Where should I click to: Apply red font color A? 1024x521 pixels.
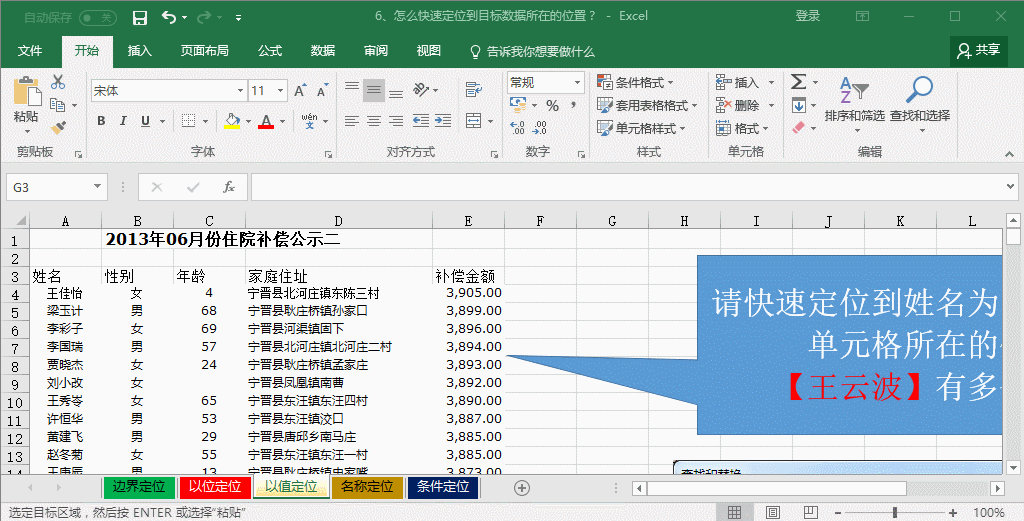[x=266, y=121]
